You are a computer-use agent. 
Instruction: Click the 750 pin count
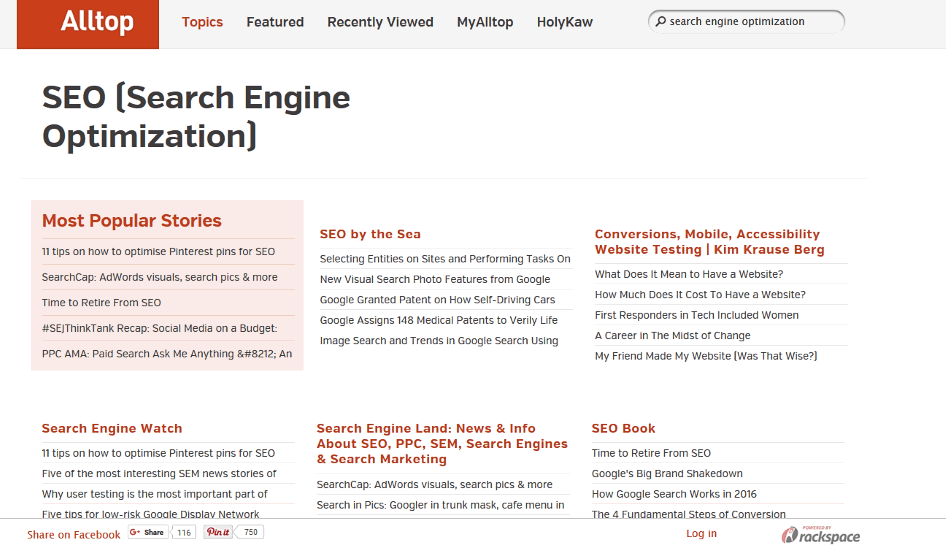(251, 532)
